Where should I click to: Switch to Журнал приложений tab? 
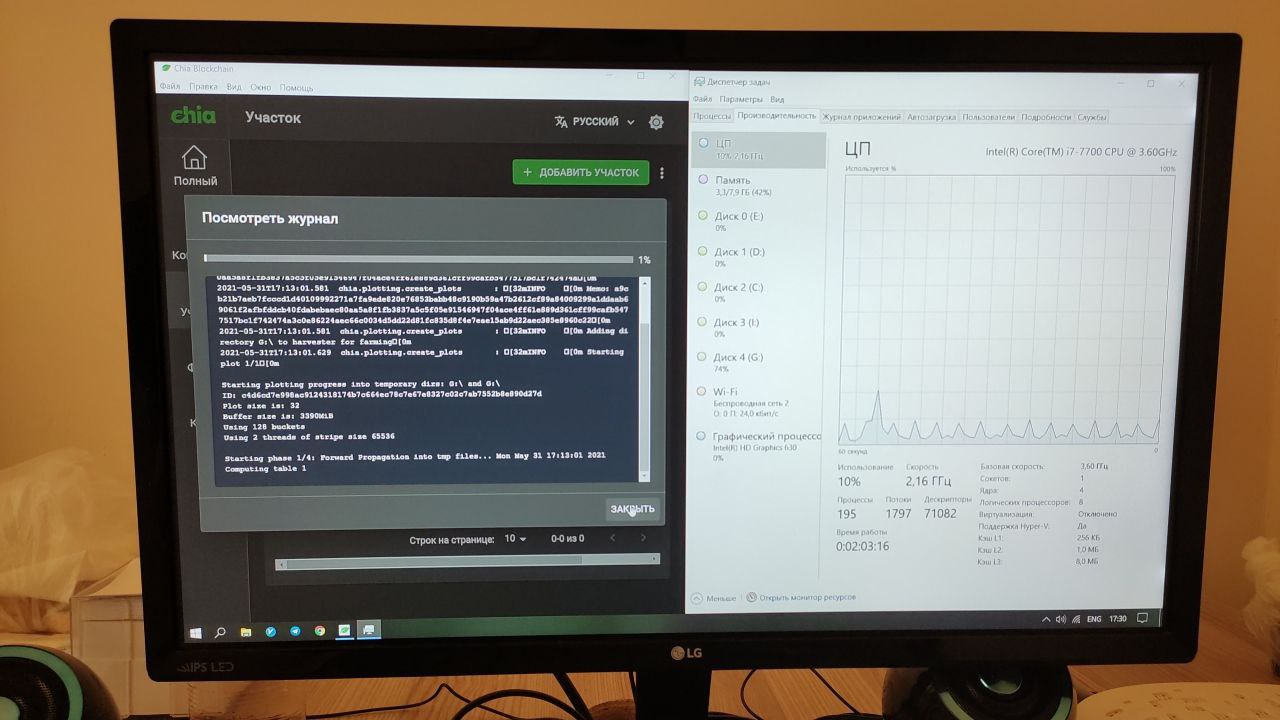861,117
